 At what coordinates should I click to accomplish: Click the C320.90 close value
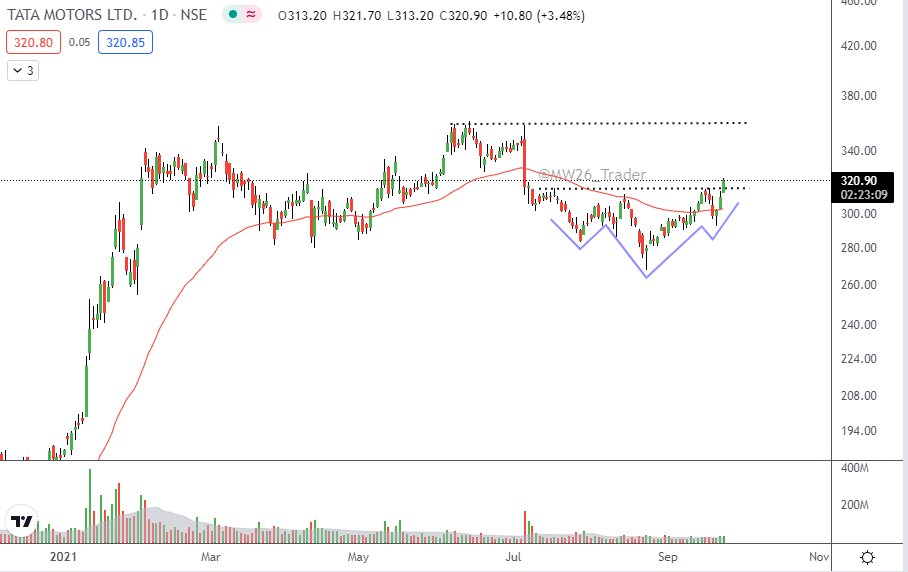coord(463,16)
